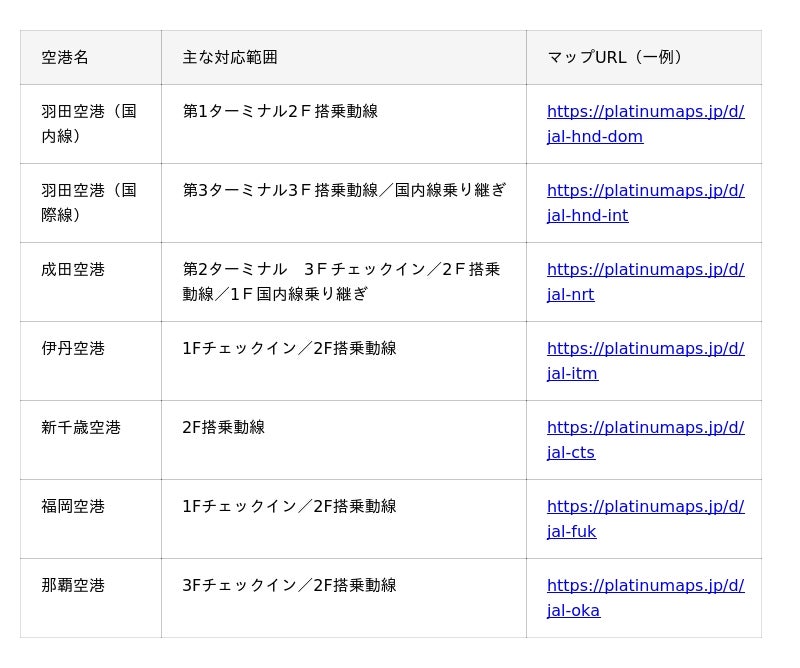
Task: Open the jal-oka map link
Action: pos(645,598)
